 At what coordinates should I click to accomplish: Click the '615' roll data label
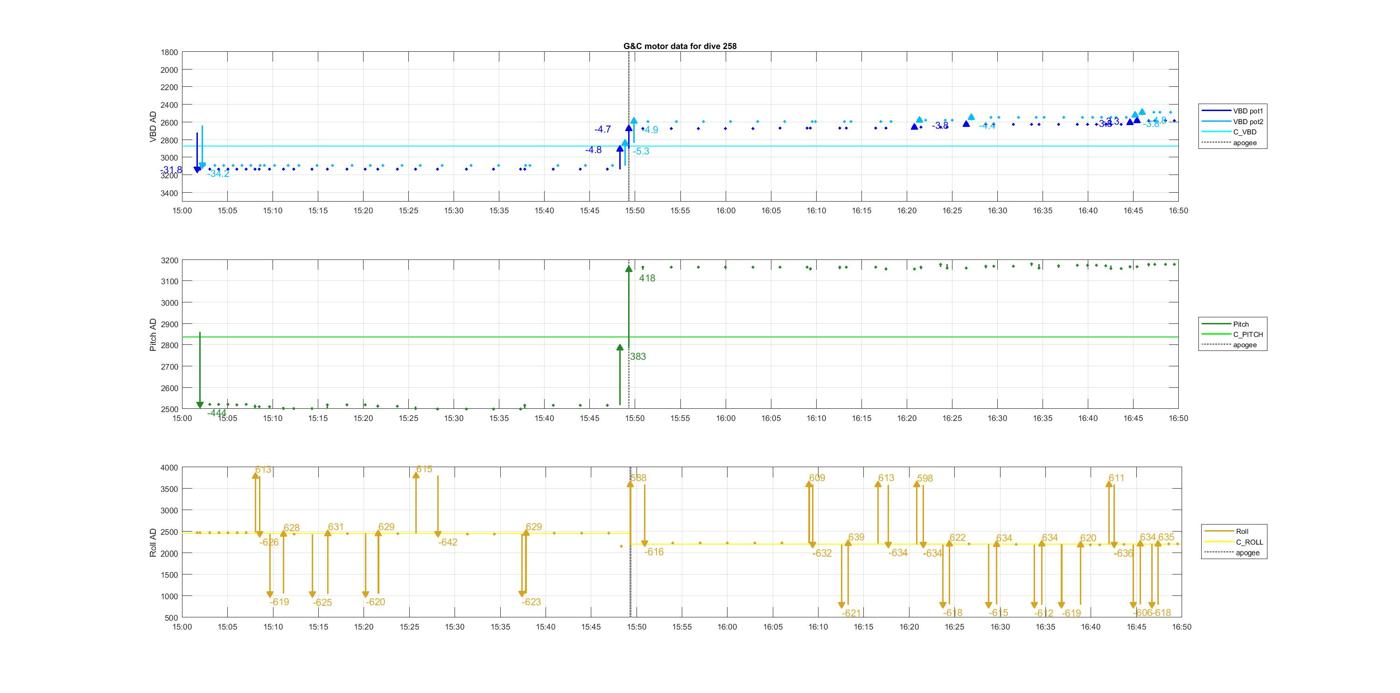tap(424, 469)
